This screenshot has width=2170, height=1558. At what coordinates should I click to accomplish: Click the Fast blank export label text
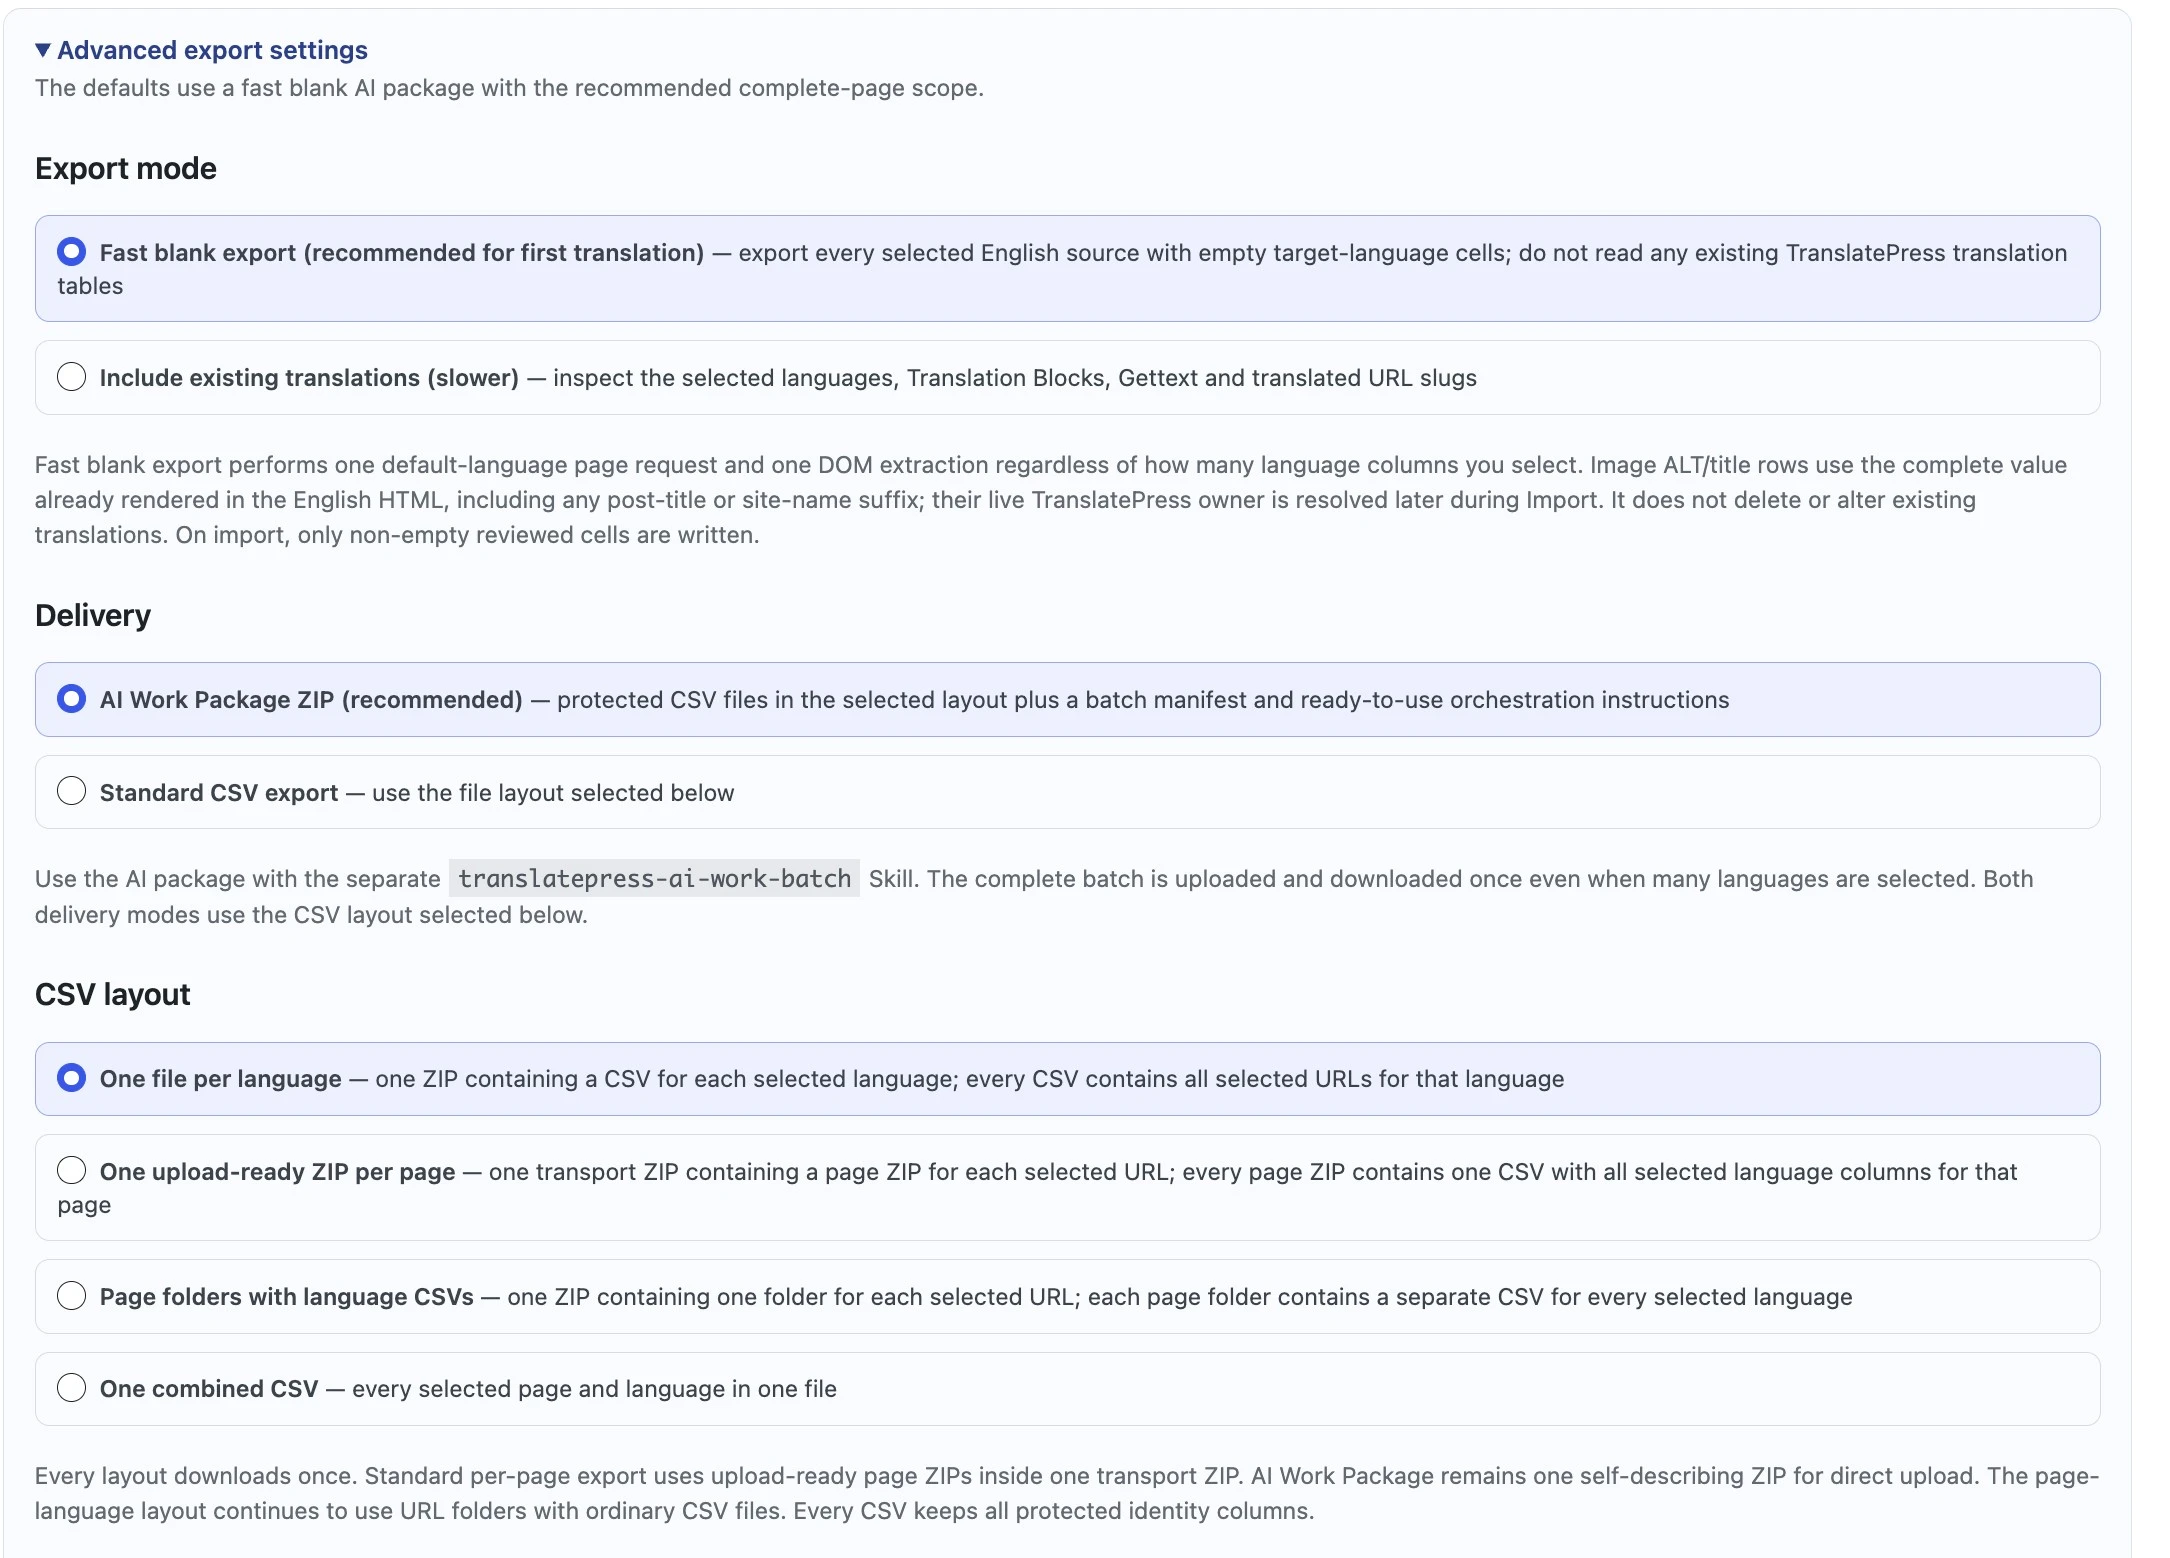pos(402,253)
